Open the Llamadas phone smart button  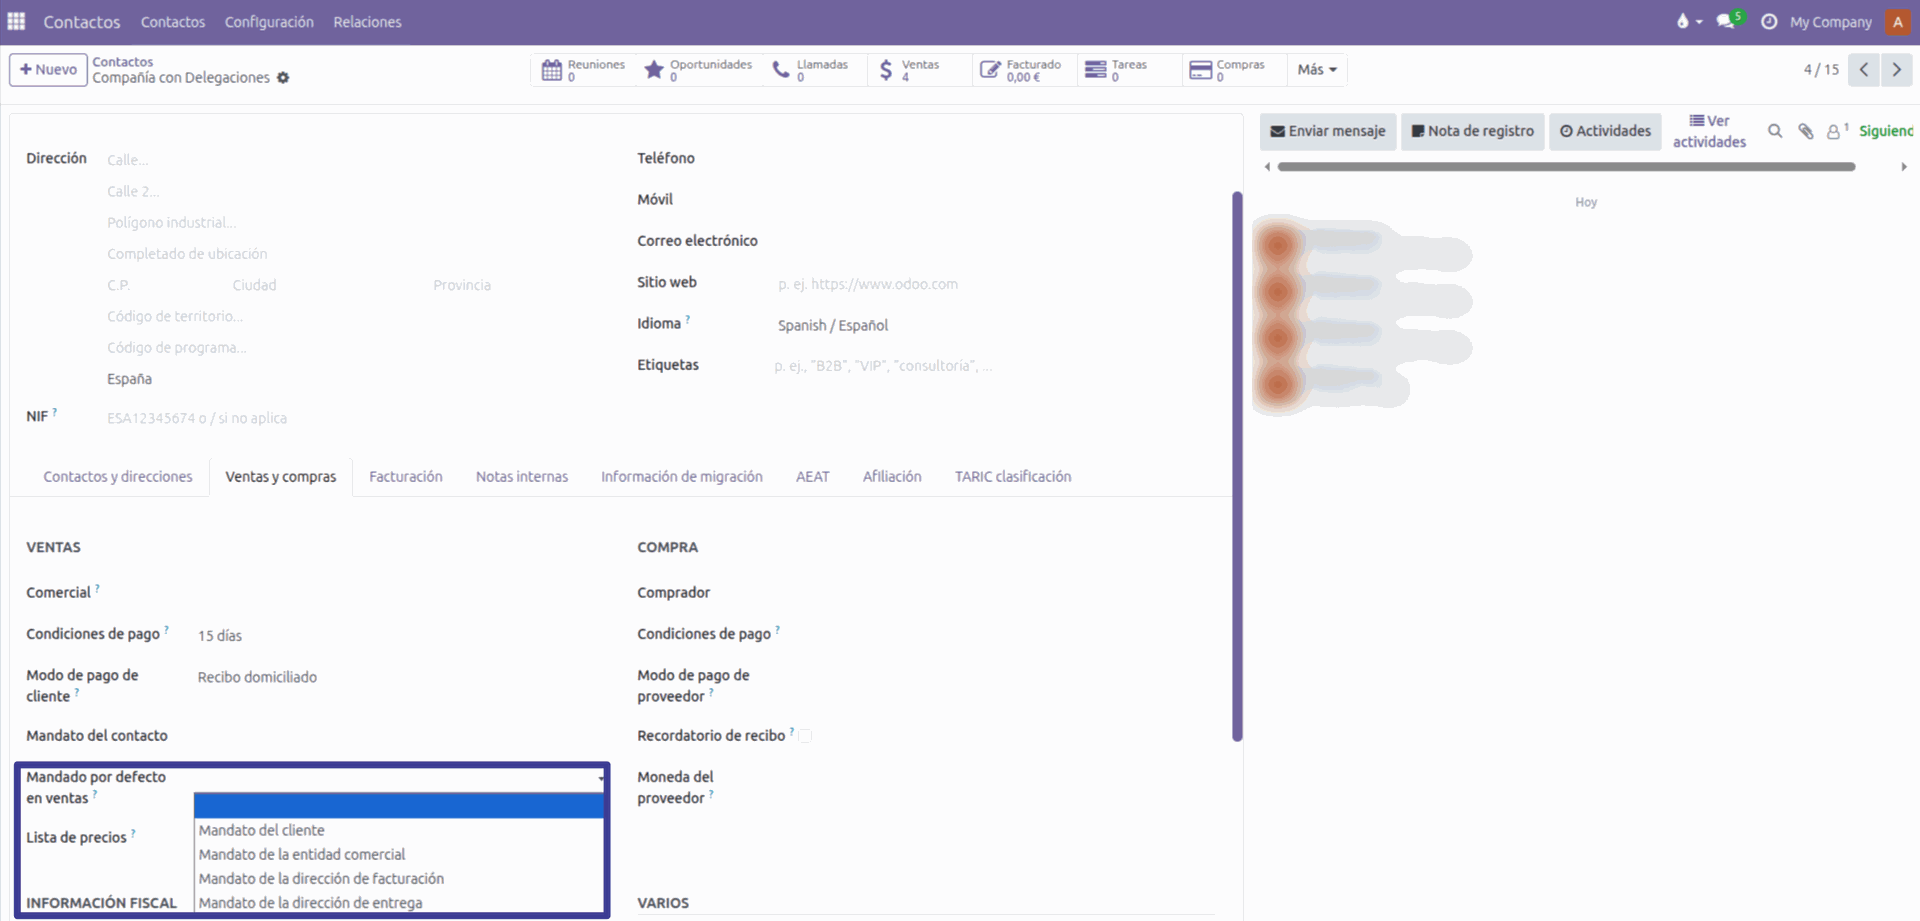810,70
